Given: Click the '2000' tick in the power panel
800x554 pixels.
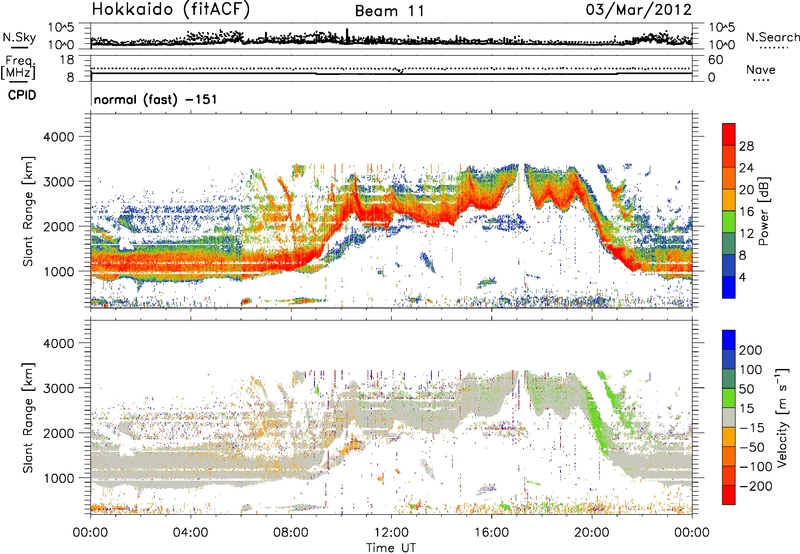Looking at the screenshot, I should 61,226.
